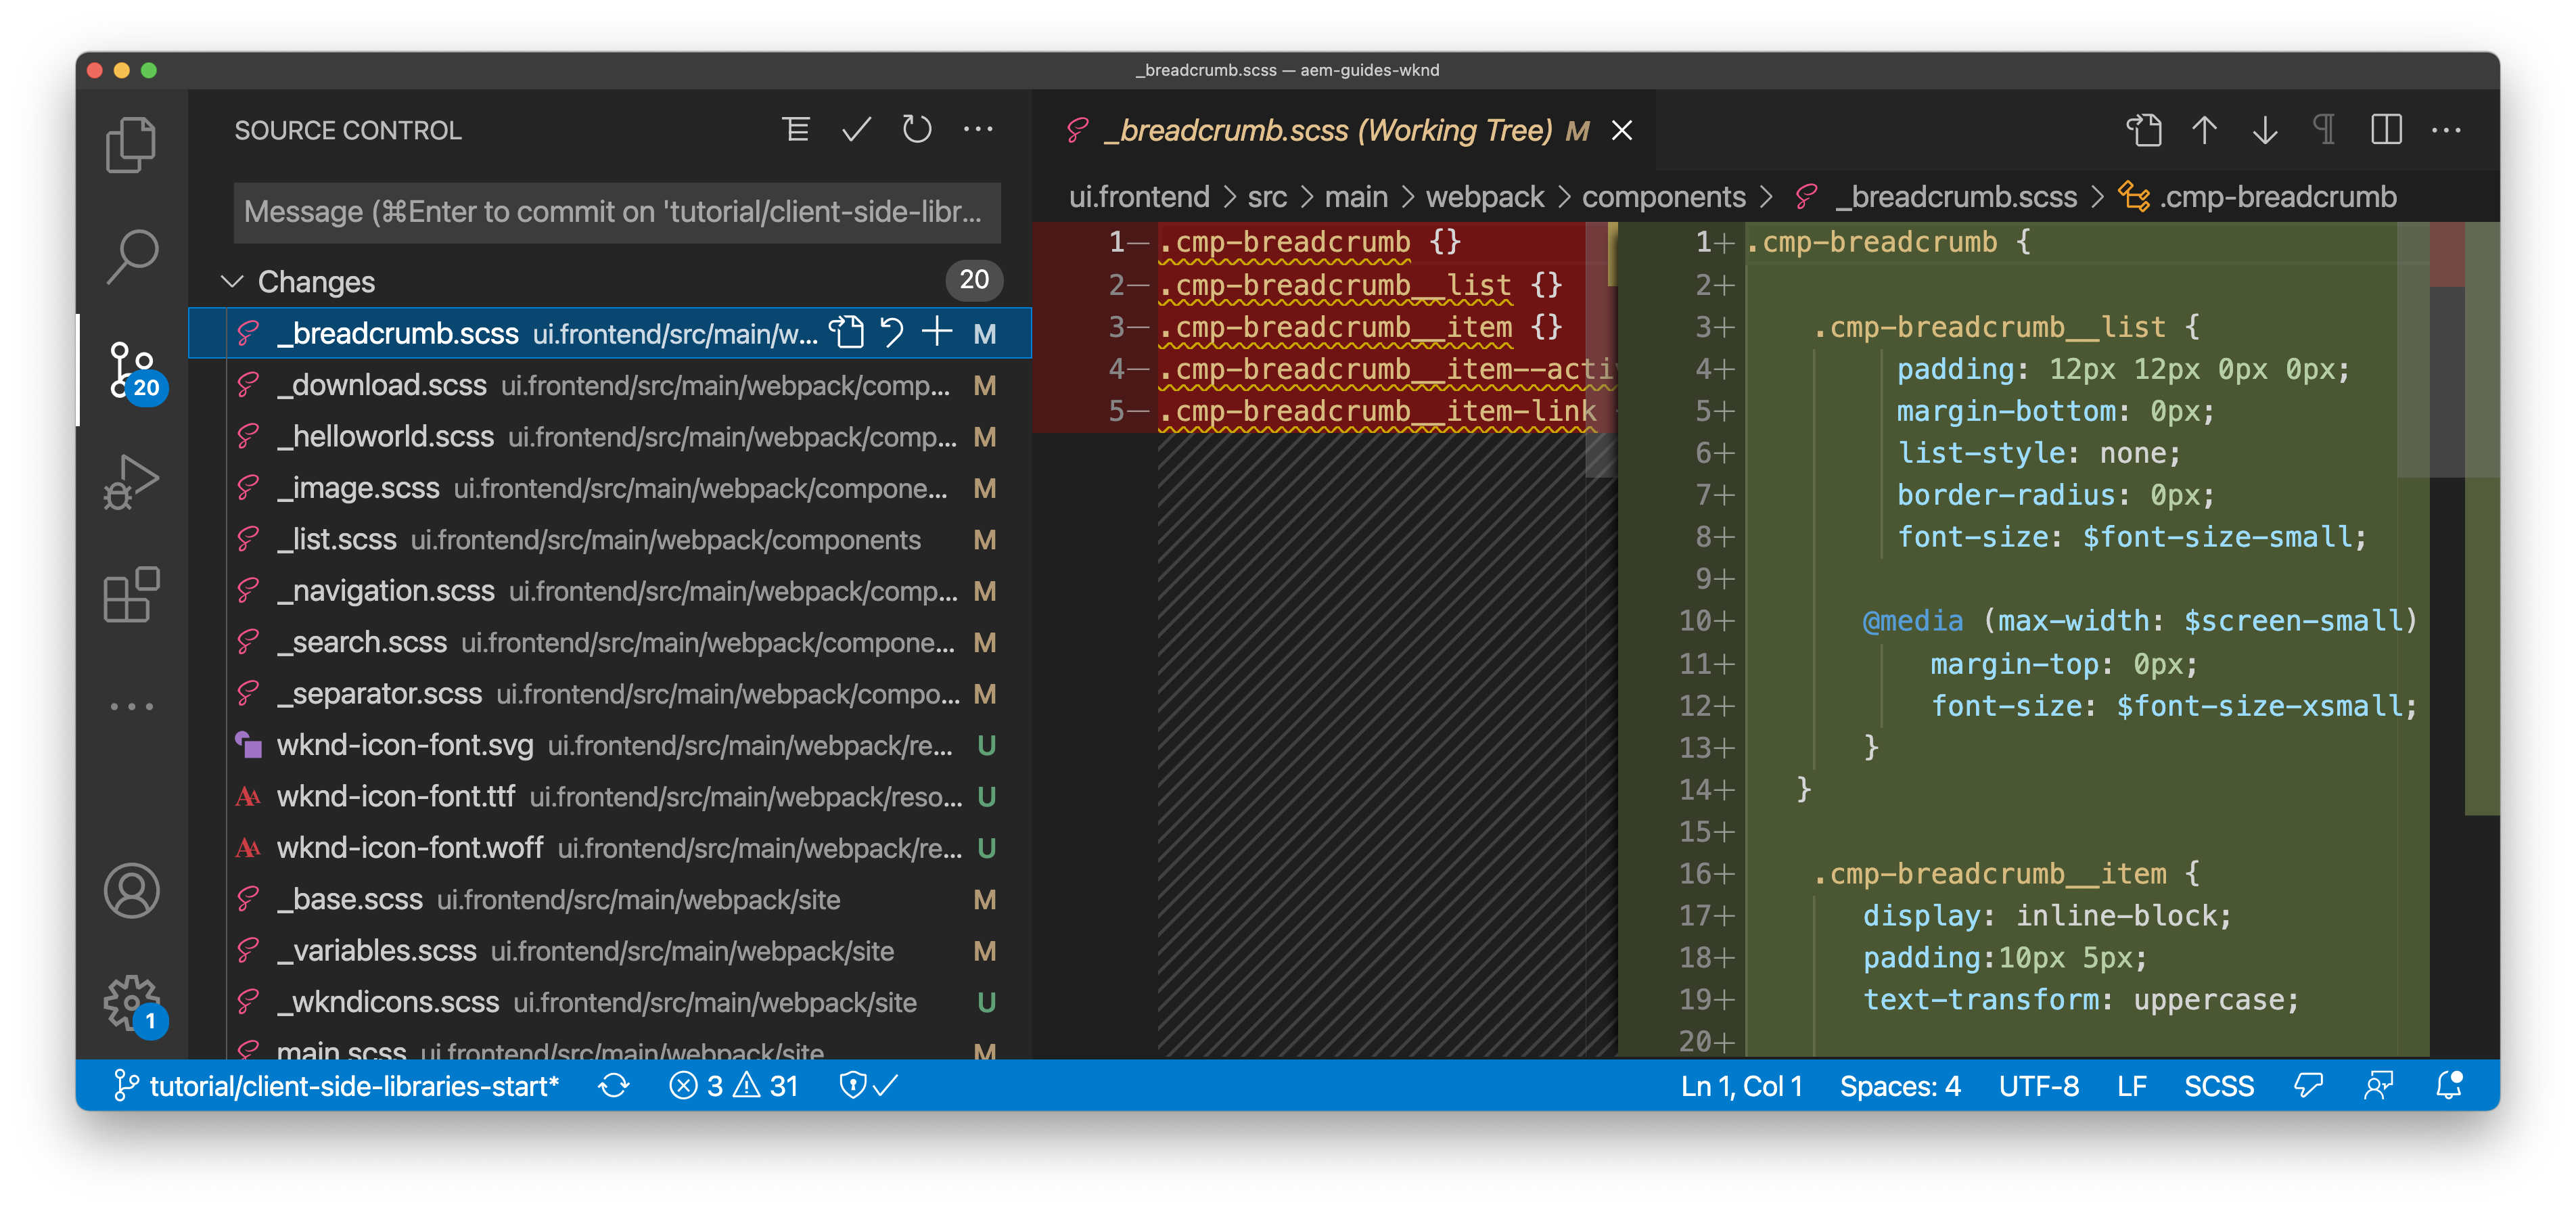Open notifications bell in status bar
The image size is (2576, 1211).
coord(2449,1086)
